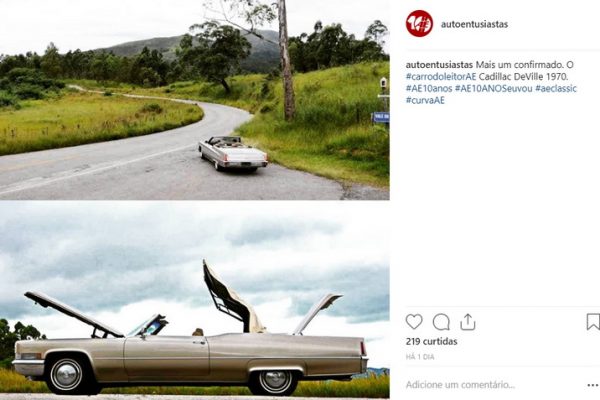Select the bottom Cadillac side-view photo
This screenshot has width=600, height=400.
point(195,300)
